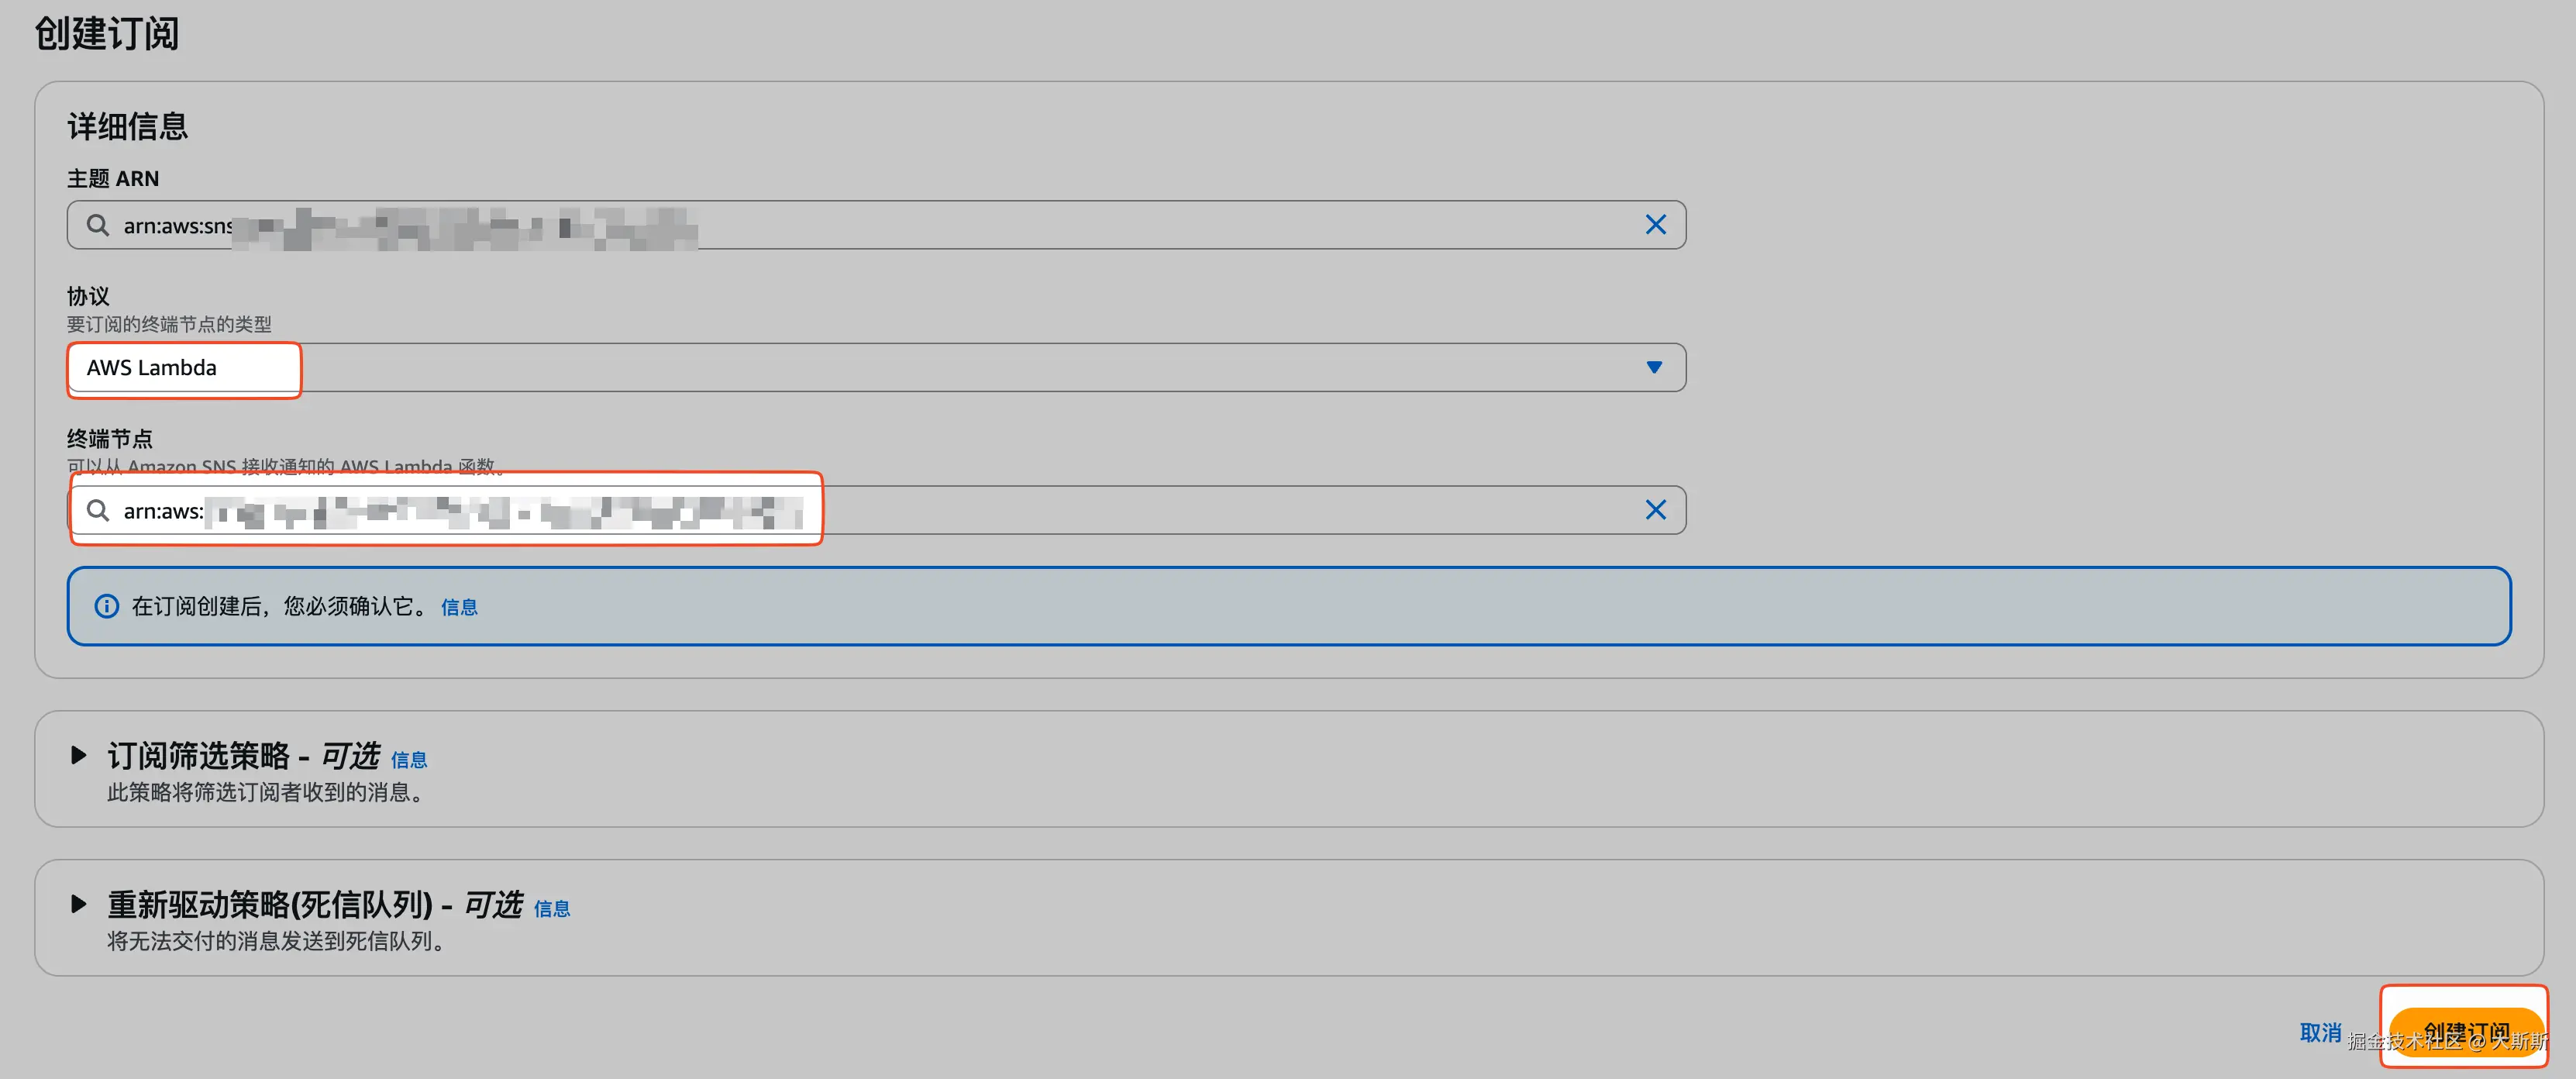Image resolution: width=2576 pixels, height=1079 pixels.
Task: Select the AWS Lambda protocol box
Action: pos(184,368)
